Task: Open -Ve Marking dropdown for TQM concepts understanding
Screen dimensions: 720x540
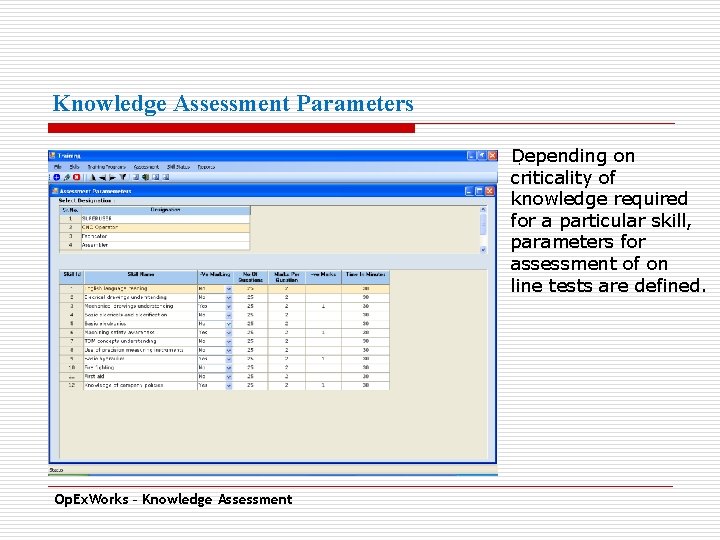Action: coord(229,342)
